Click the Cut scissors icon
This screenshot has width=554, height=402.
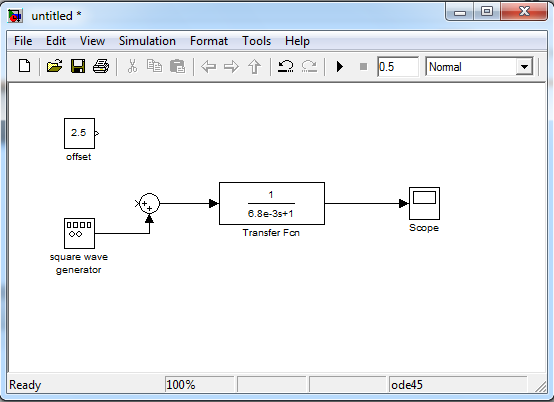[x=132, y=66]
